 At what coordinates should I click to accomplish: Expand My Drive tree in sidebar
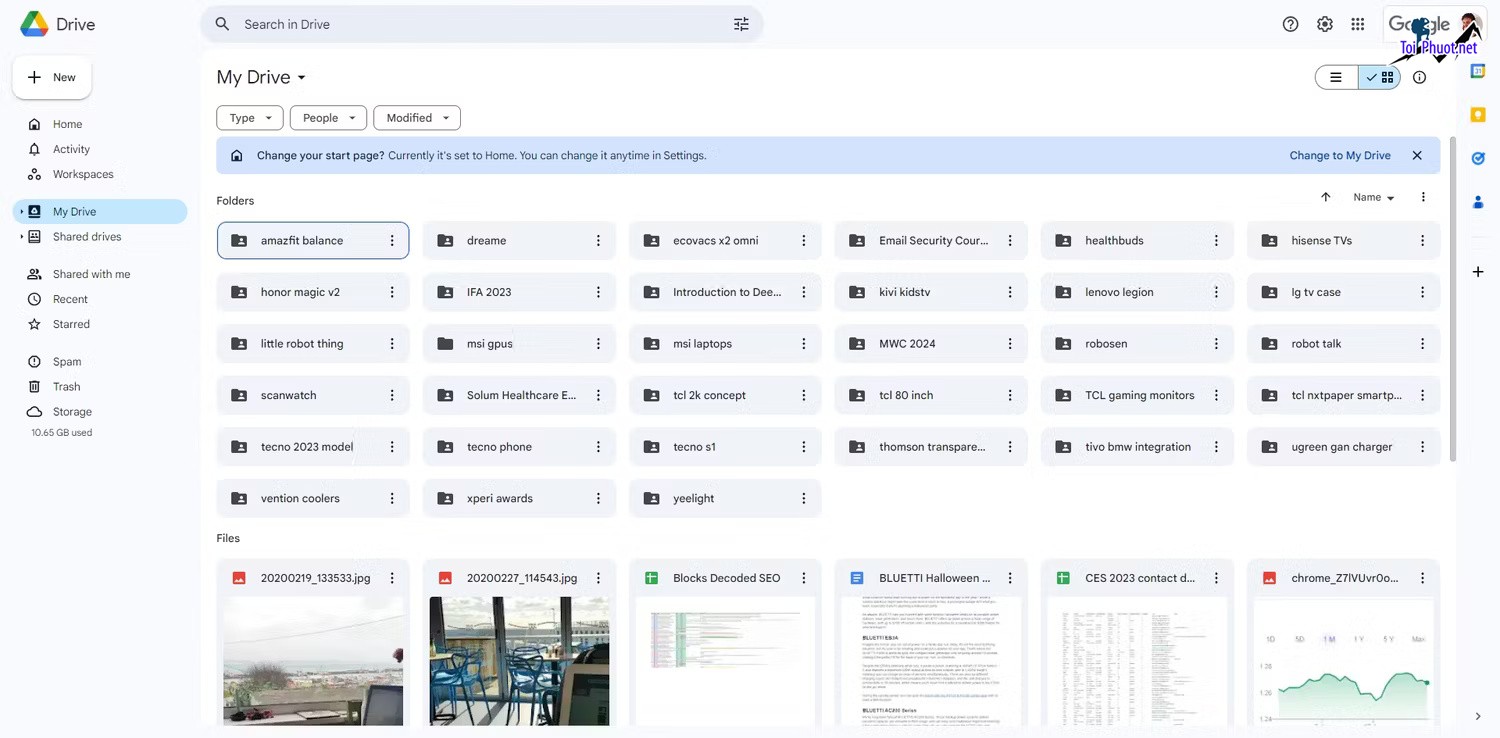[21, 212]
